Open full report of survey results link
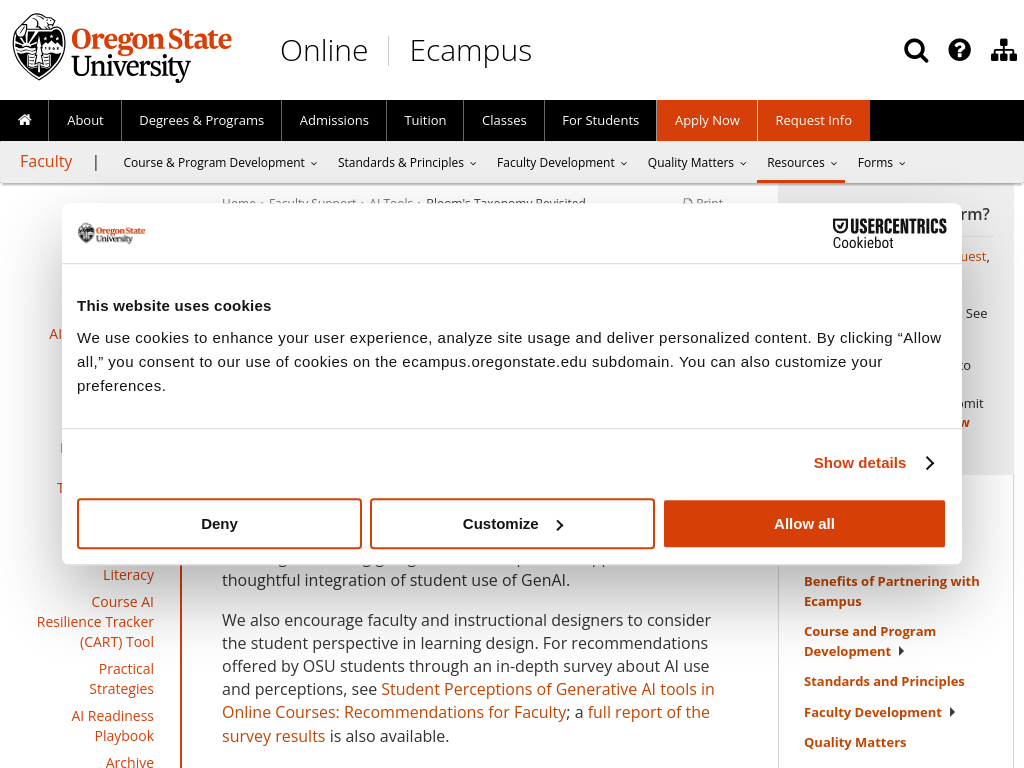1024x768 pixels. point(466,724)
